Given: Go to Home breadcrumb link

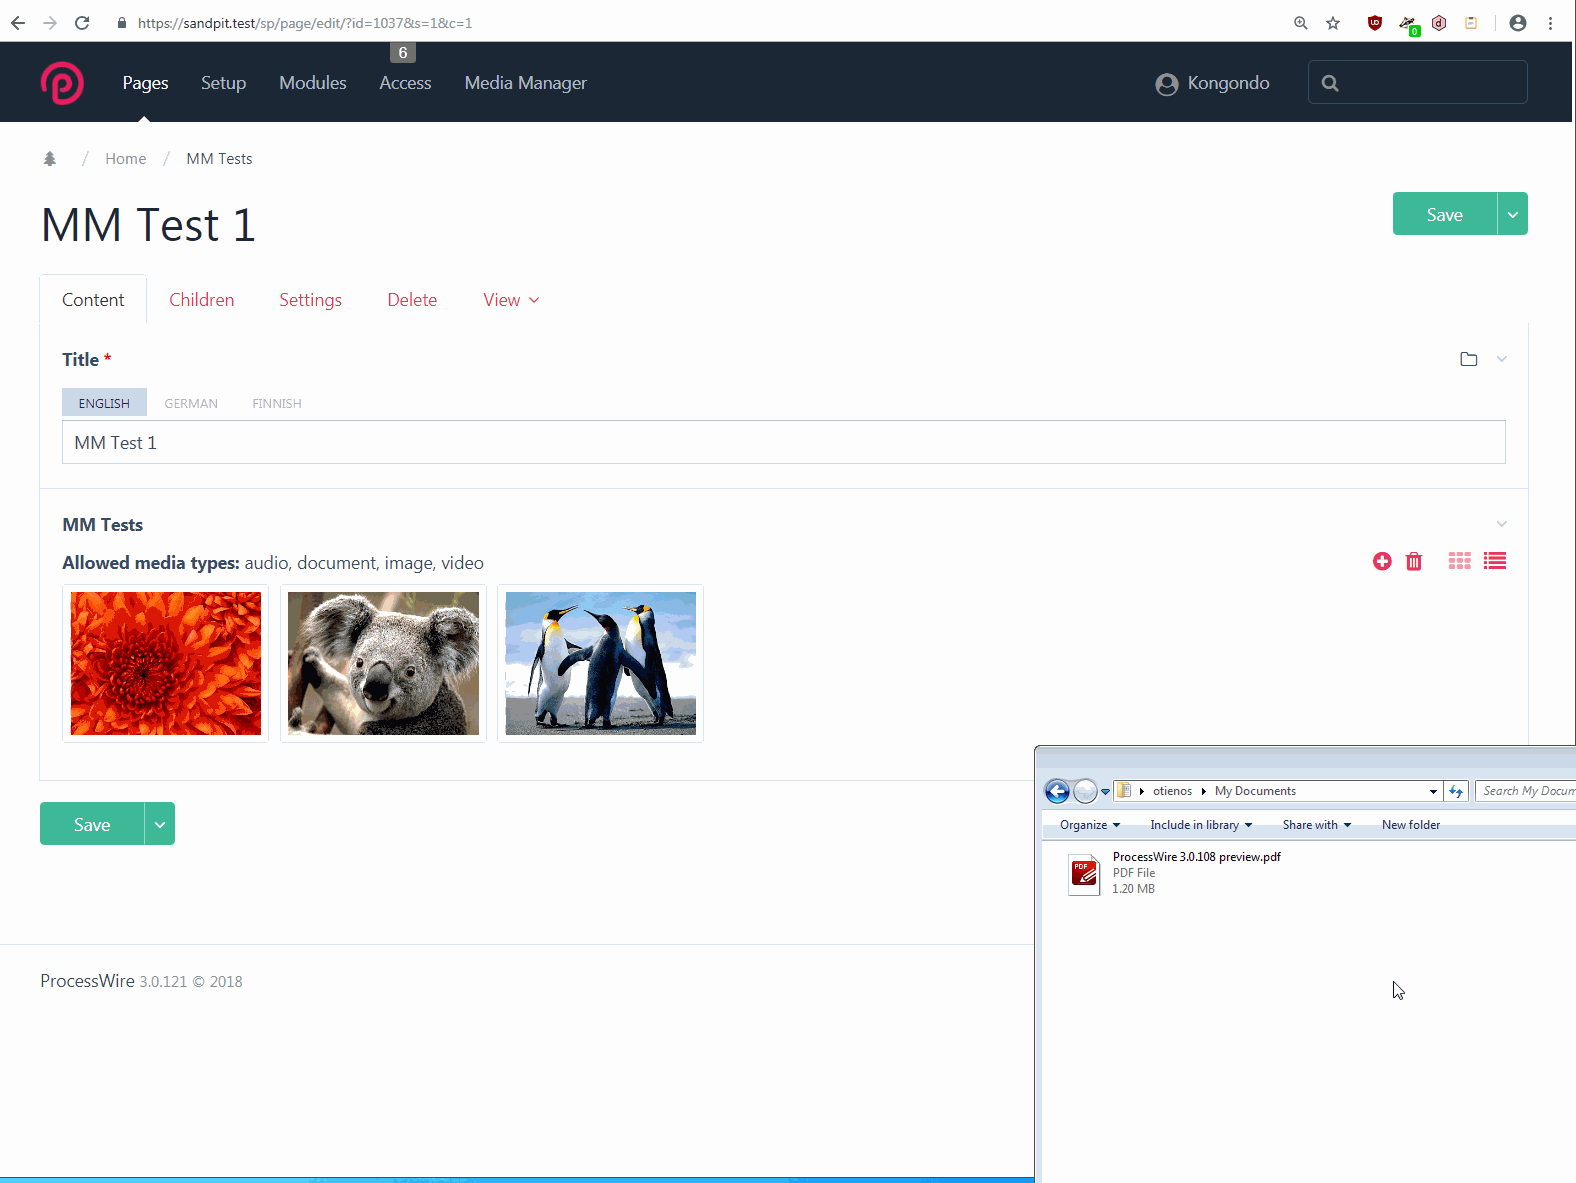Looking at the screenshot, I should tap(126, 159).
